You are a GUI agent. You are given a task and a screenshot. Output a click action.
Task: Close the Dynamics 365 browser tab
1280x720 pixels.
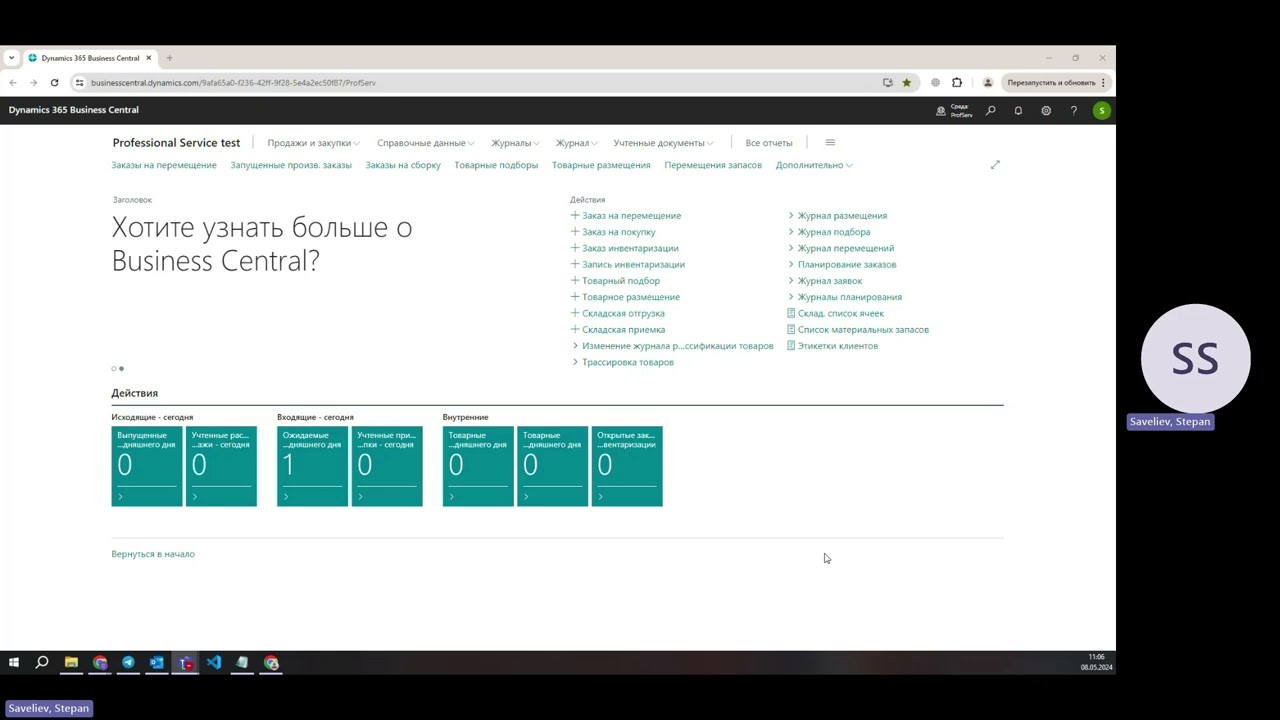click(x=149, y=58)
